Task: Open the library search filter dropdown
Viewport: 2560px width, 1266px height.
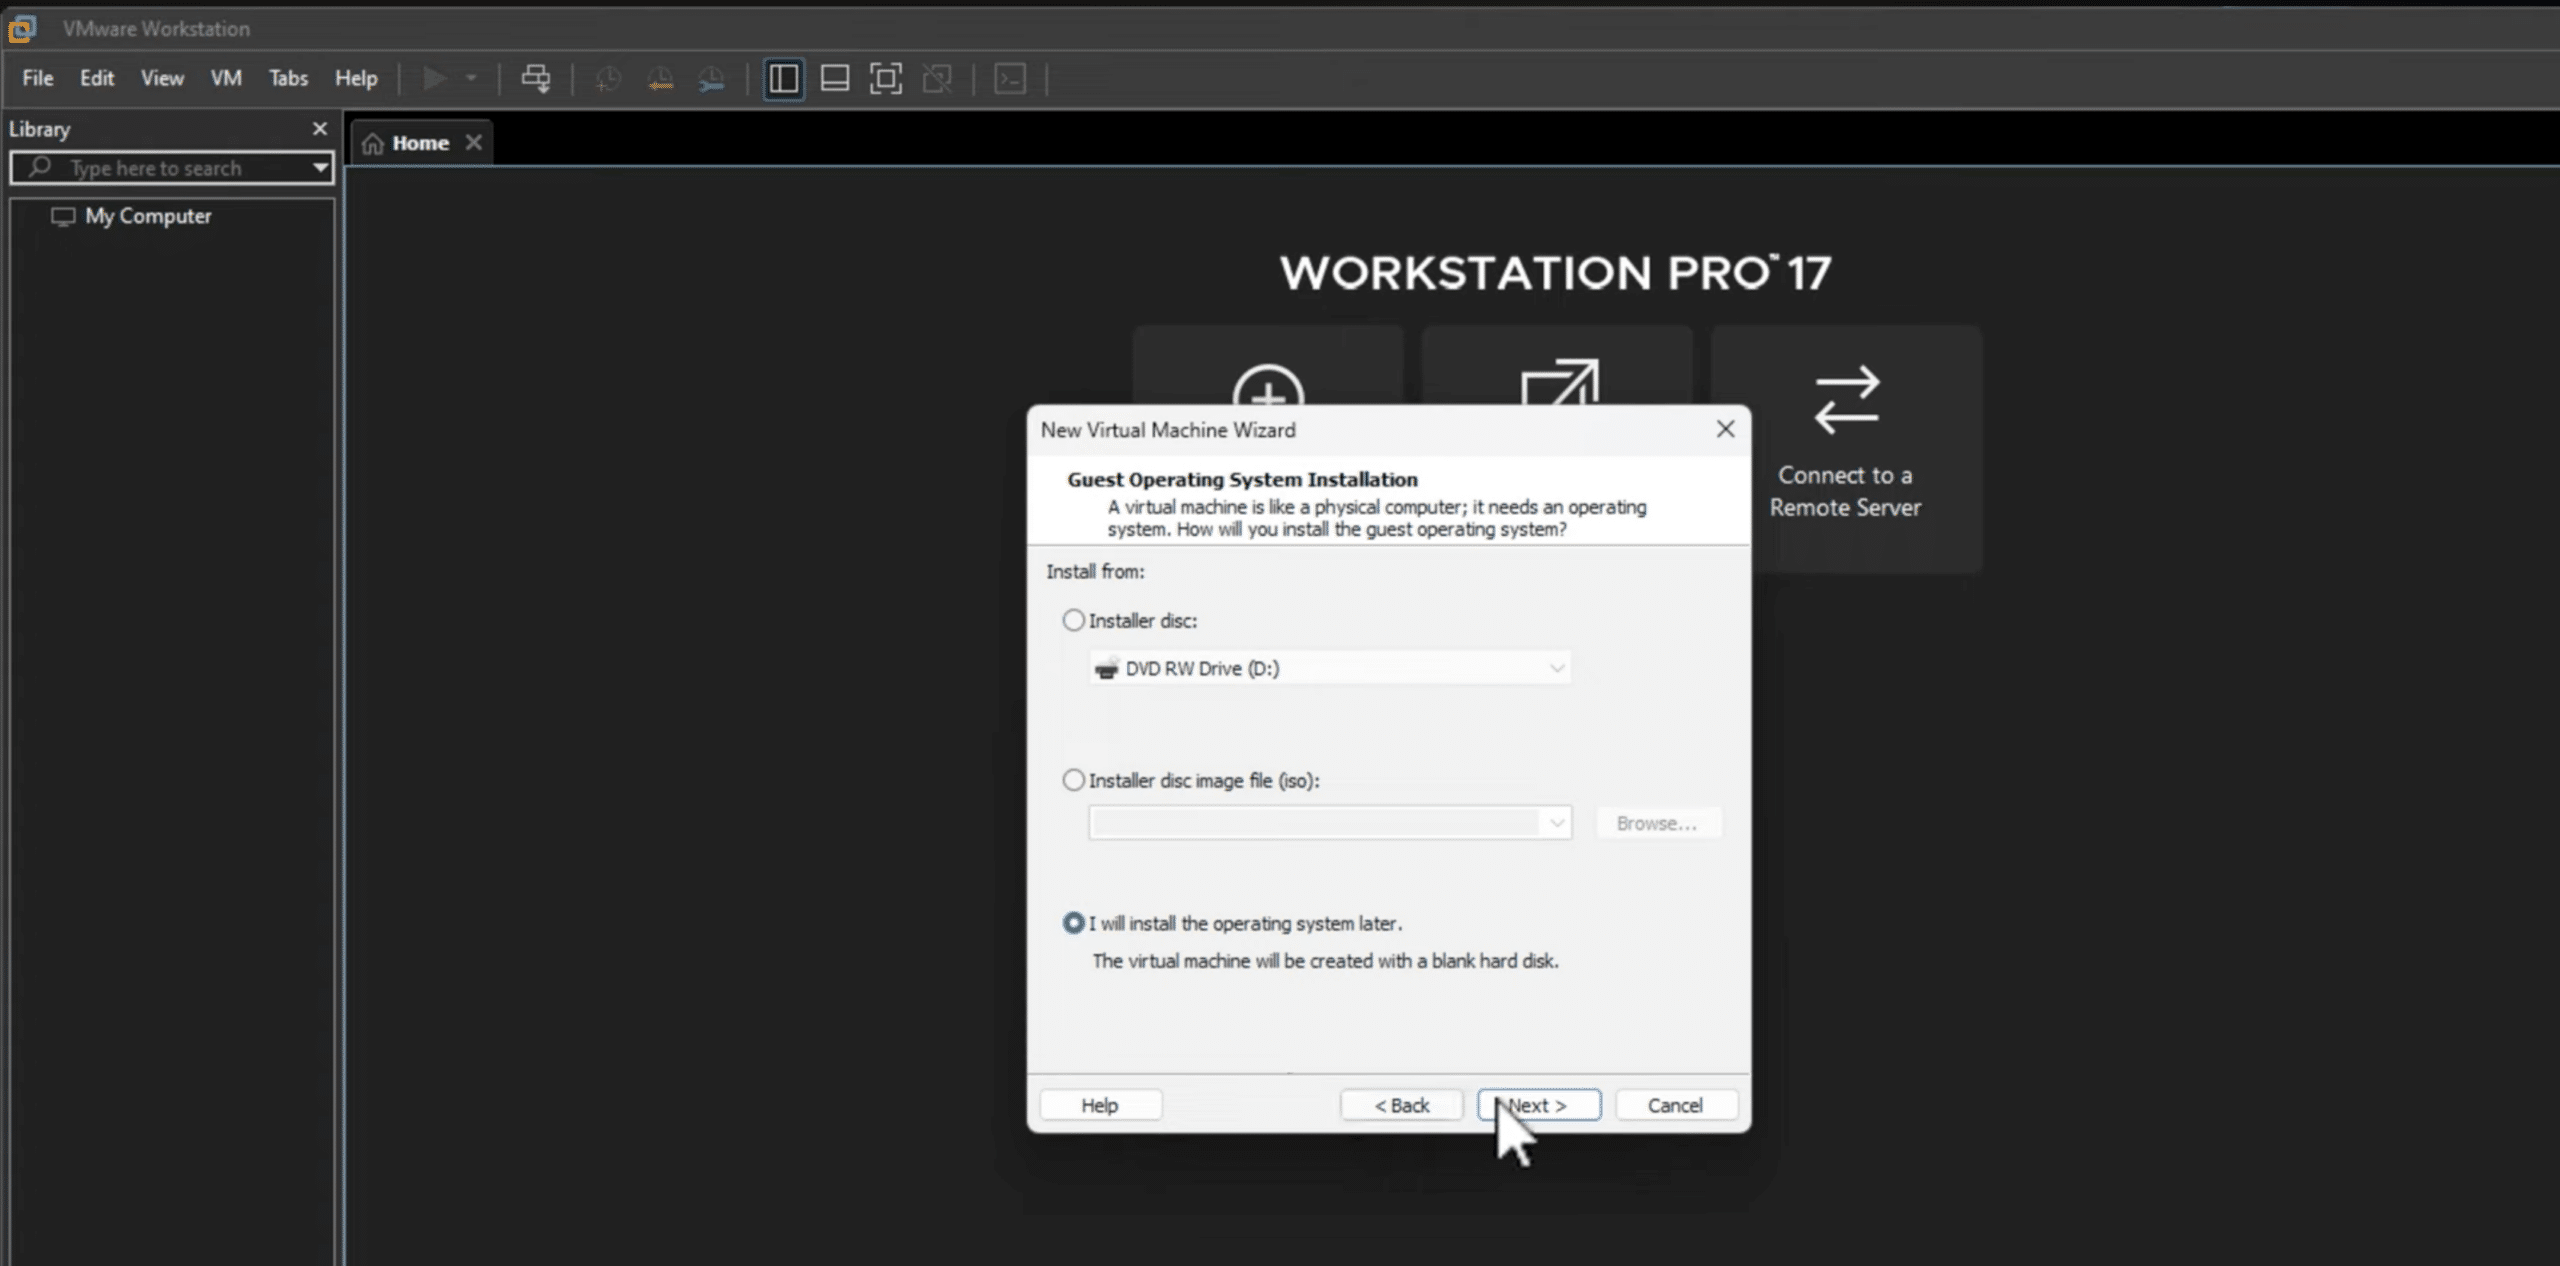Action: click(x=318, y=167)
